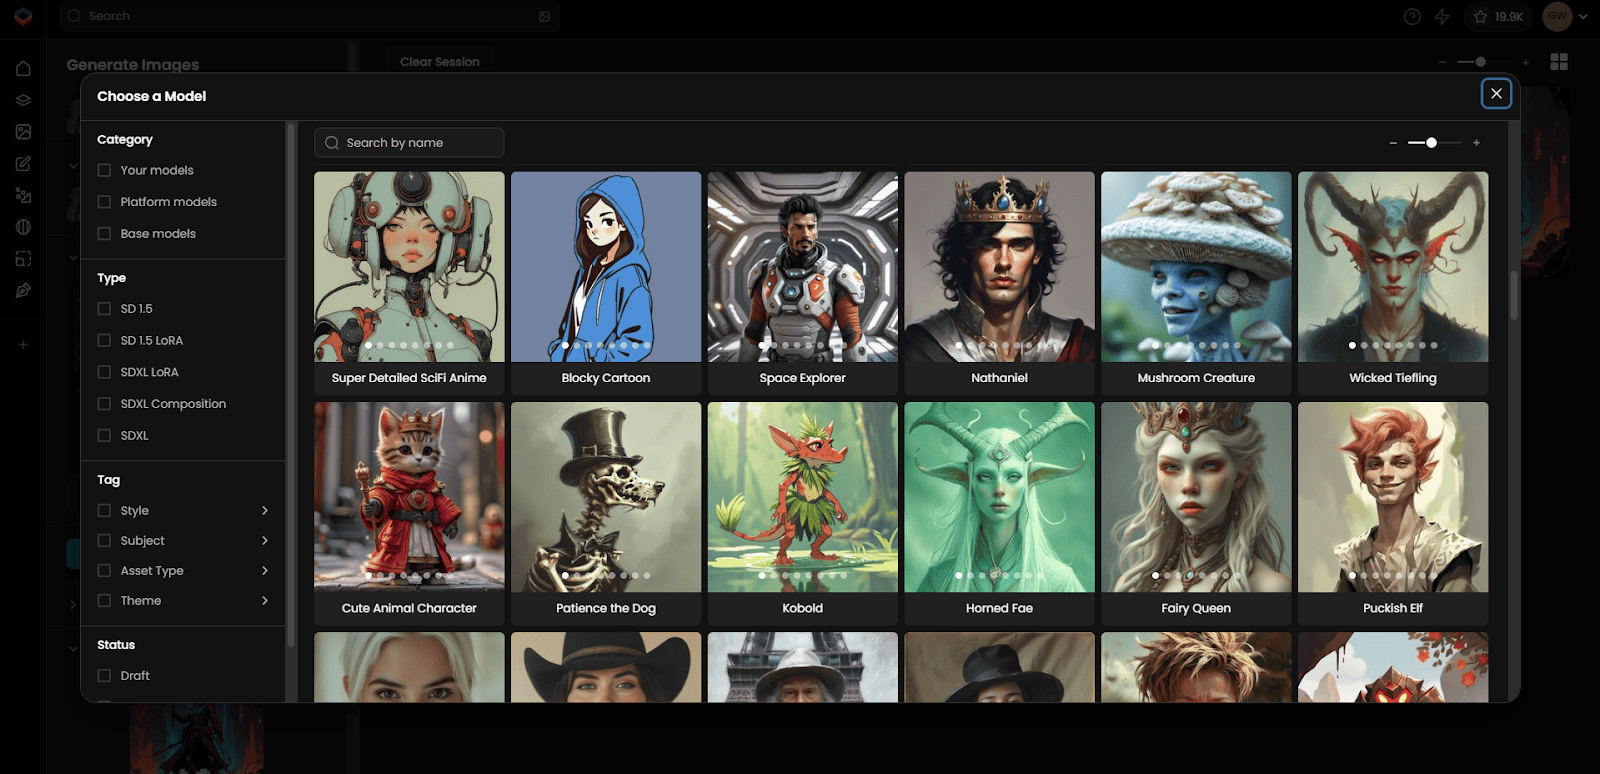The height and width of the screenshot is (774, 1600).
Task: Select the Subject tag row
Action: 143,541
